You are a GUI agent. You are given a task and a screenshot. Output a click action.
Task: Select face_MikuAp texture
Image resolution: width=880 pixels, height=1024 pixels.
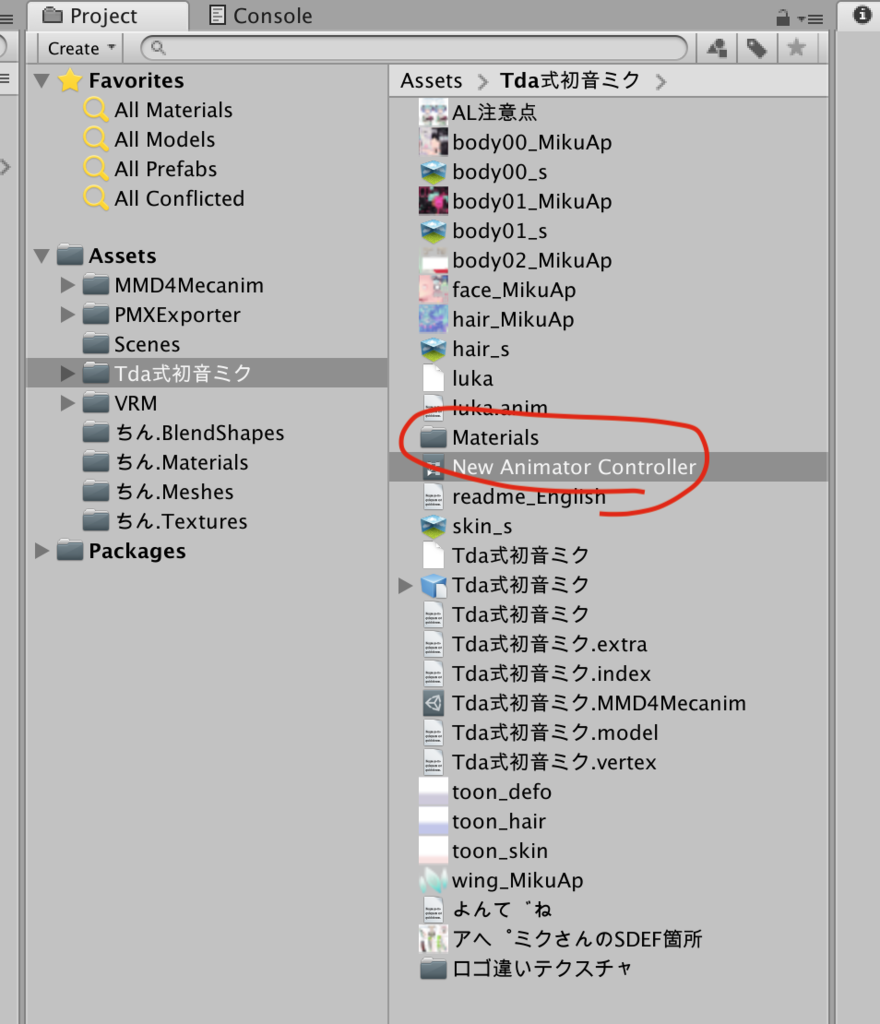pos(514,289)
